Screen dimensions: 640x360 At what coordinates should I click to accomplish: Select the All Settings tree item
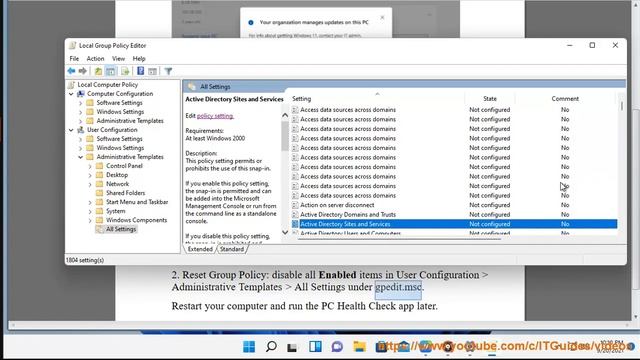click(121, 229)
